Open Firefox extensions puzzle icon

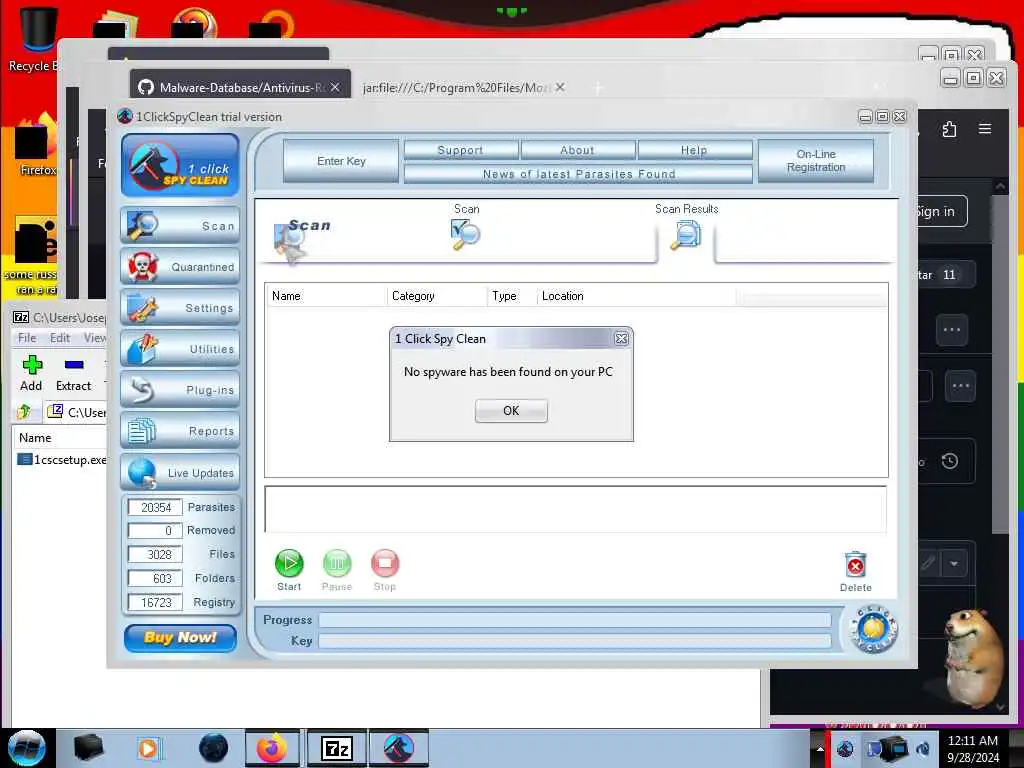[x=950, y=129]
